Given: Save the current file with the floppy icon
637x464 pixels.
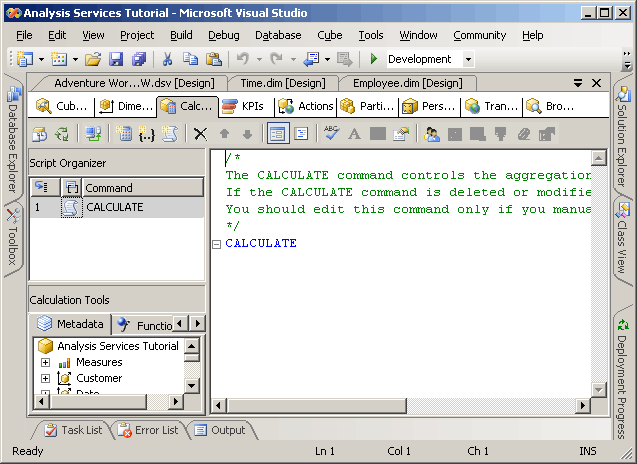Looking at the screenshot, I should pos(116,59).
